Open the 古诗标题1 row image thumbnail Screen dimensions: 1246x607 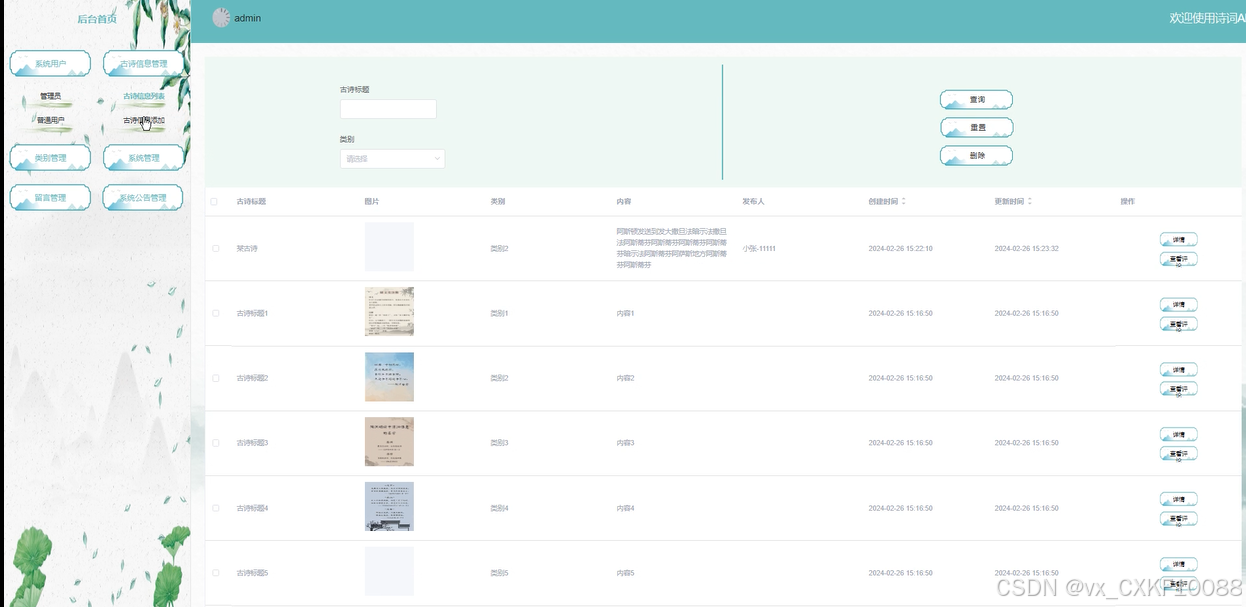pyautogui.click(x=389, y=312)
